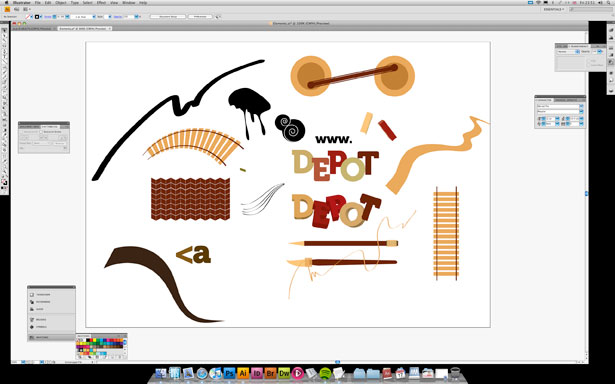Click the Illustrator icon in the Dock
This screenshot has height=384, width=615.
243,373
